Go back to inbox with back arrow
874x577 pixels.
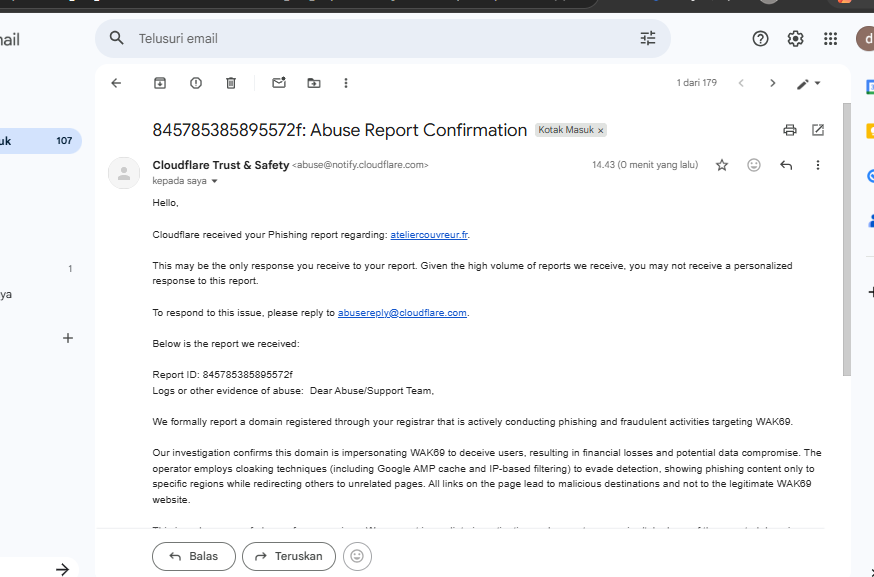point(116,83)
